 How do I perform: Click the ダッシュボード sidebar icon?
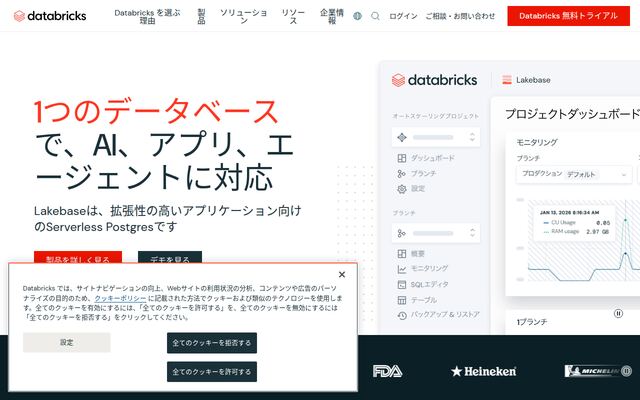[402, 158]
